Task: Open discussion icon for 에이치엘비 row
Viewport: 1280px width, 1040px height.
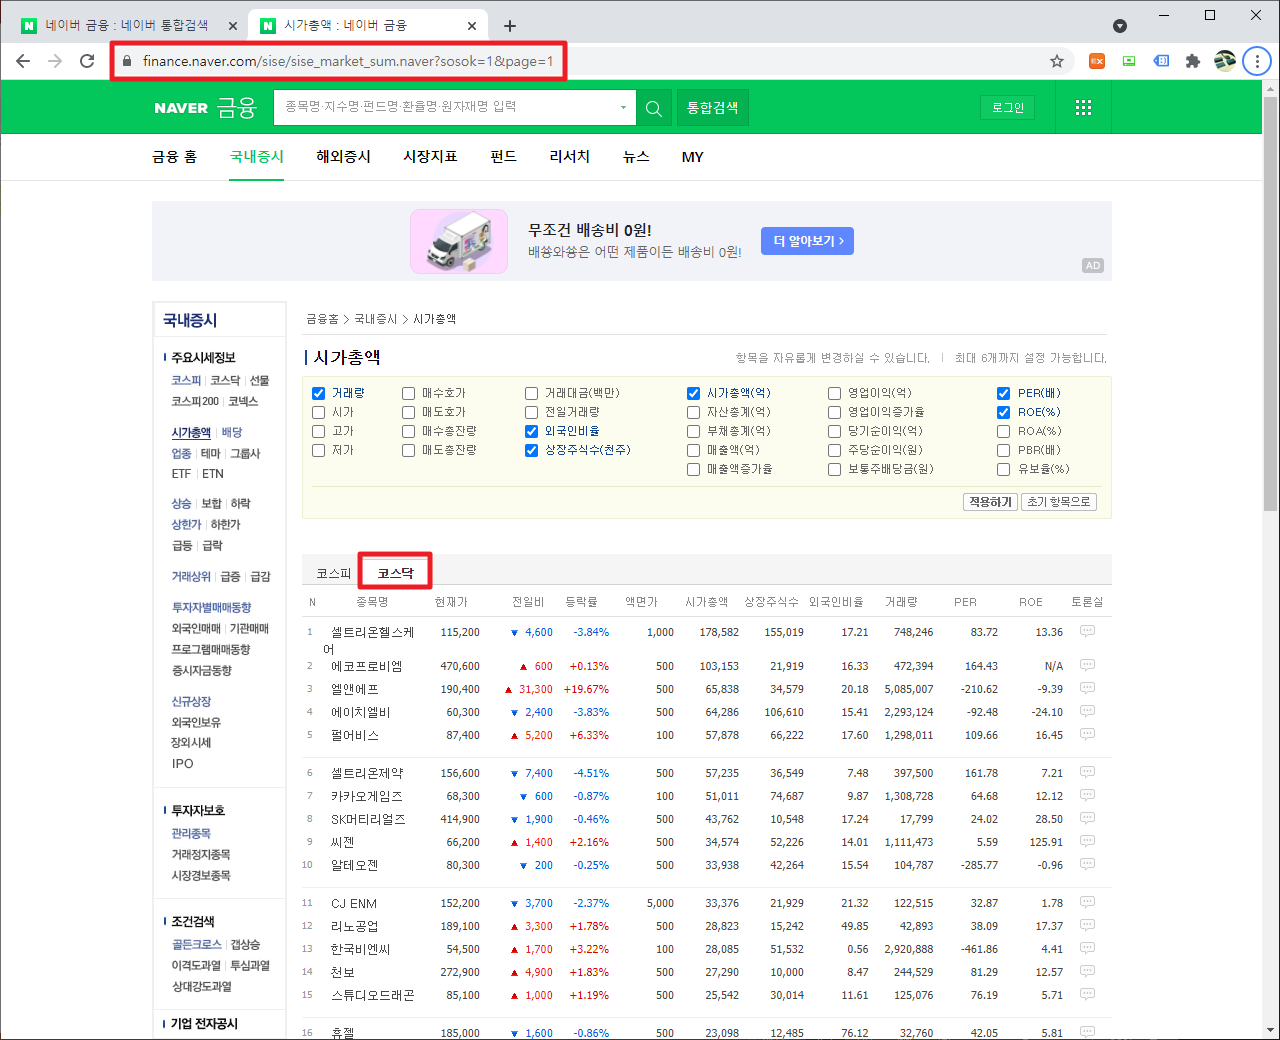Action: 1087,711
